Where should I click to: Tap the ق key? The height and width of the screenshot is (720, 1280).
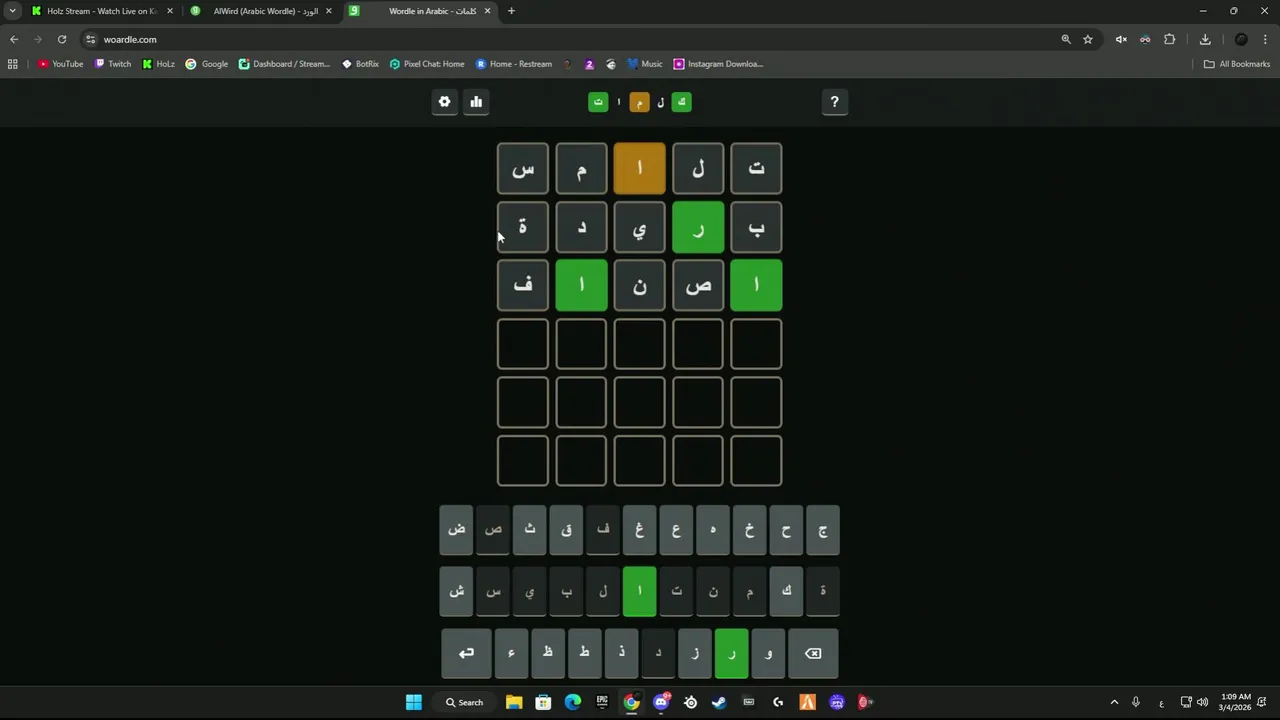[566, 529]
